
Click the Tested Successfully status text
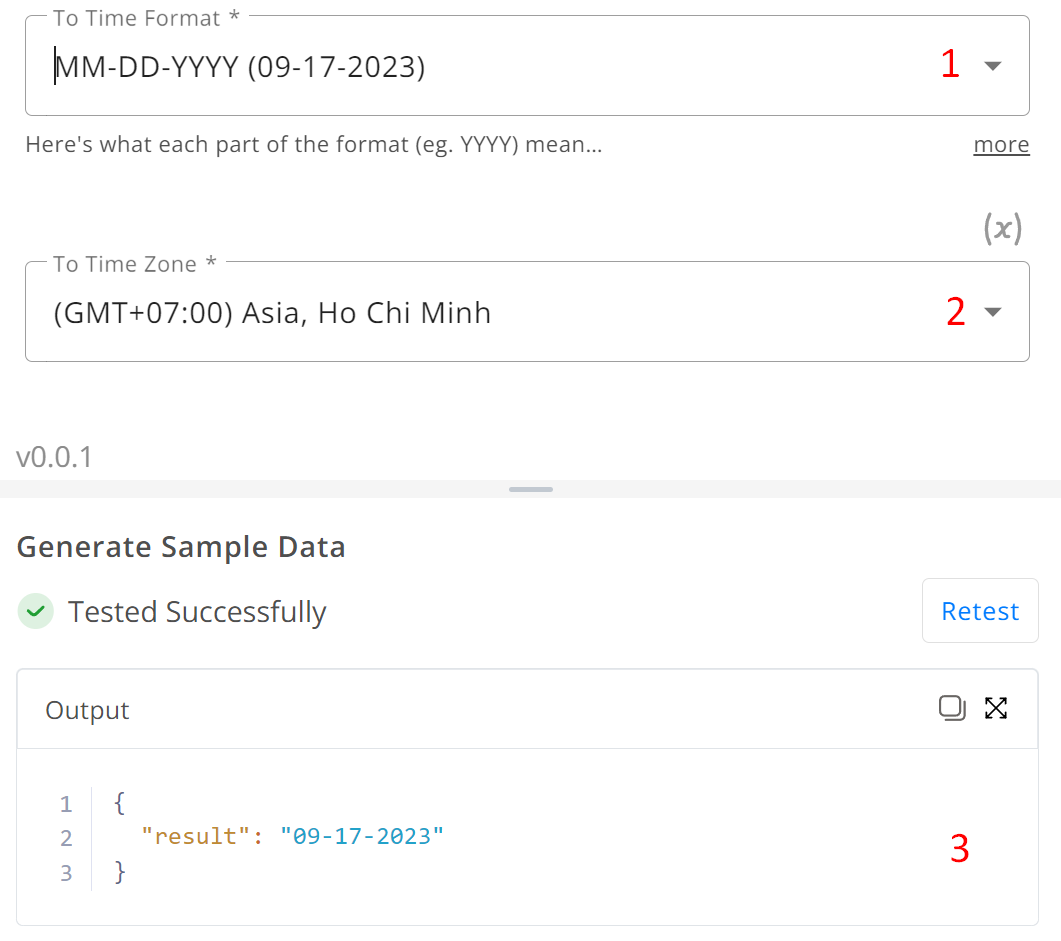point(197,612)
